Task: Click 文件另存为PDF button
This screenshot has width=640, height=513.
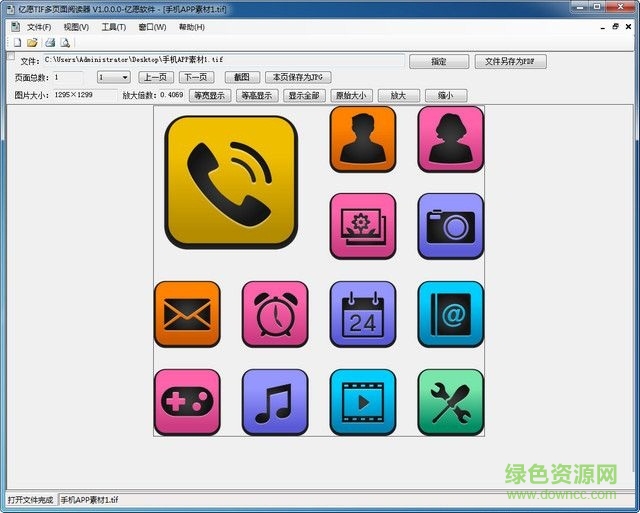Action: [x=510, y=62]
